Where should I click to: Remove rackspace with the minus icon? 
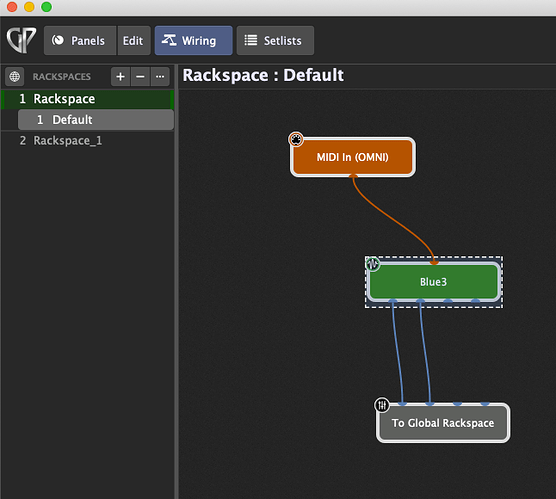[x=140, y=76]
